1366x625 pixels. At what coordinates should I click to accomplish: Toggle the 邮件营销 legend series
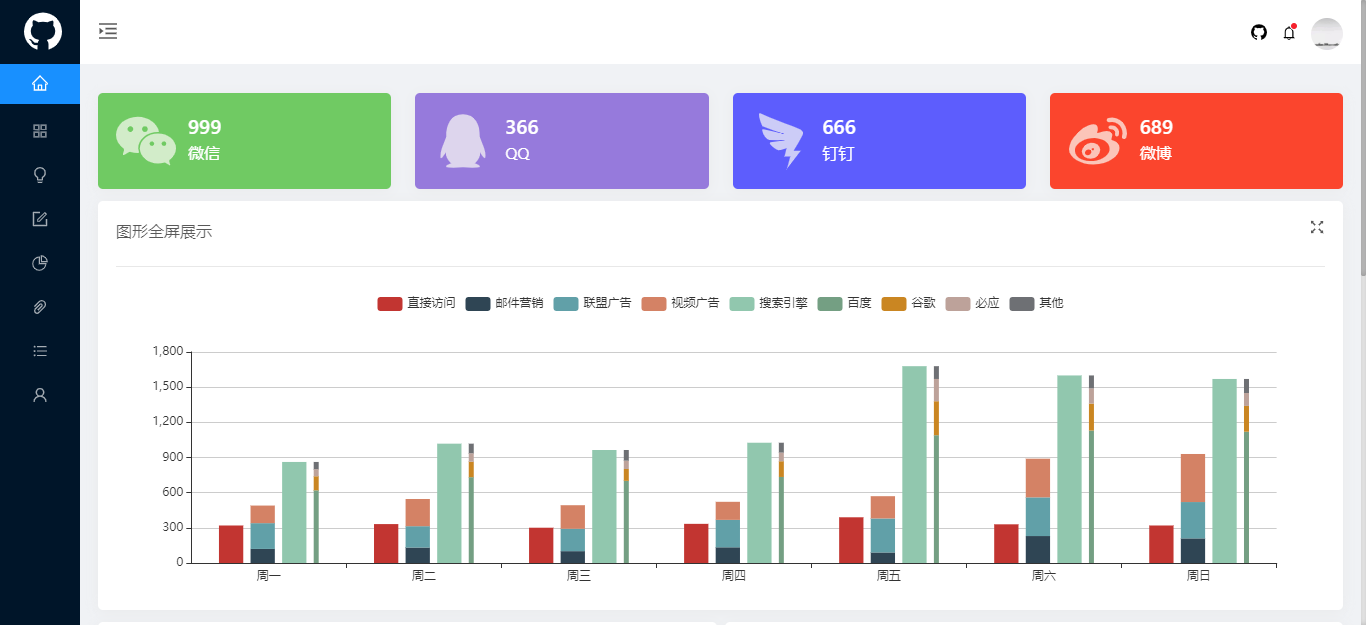[x=505, y=303]
